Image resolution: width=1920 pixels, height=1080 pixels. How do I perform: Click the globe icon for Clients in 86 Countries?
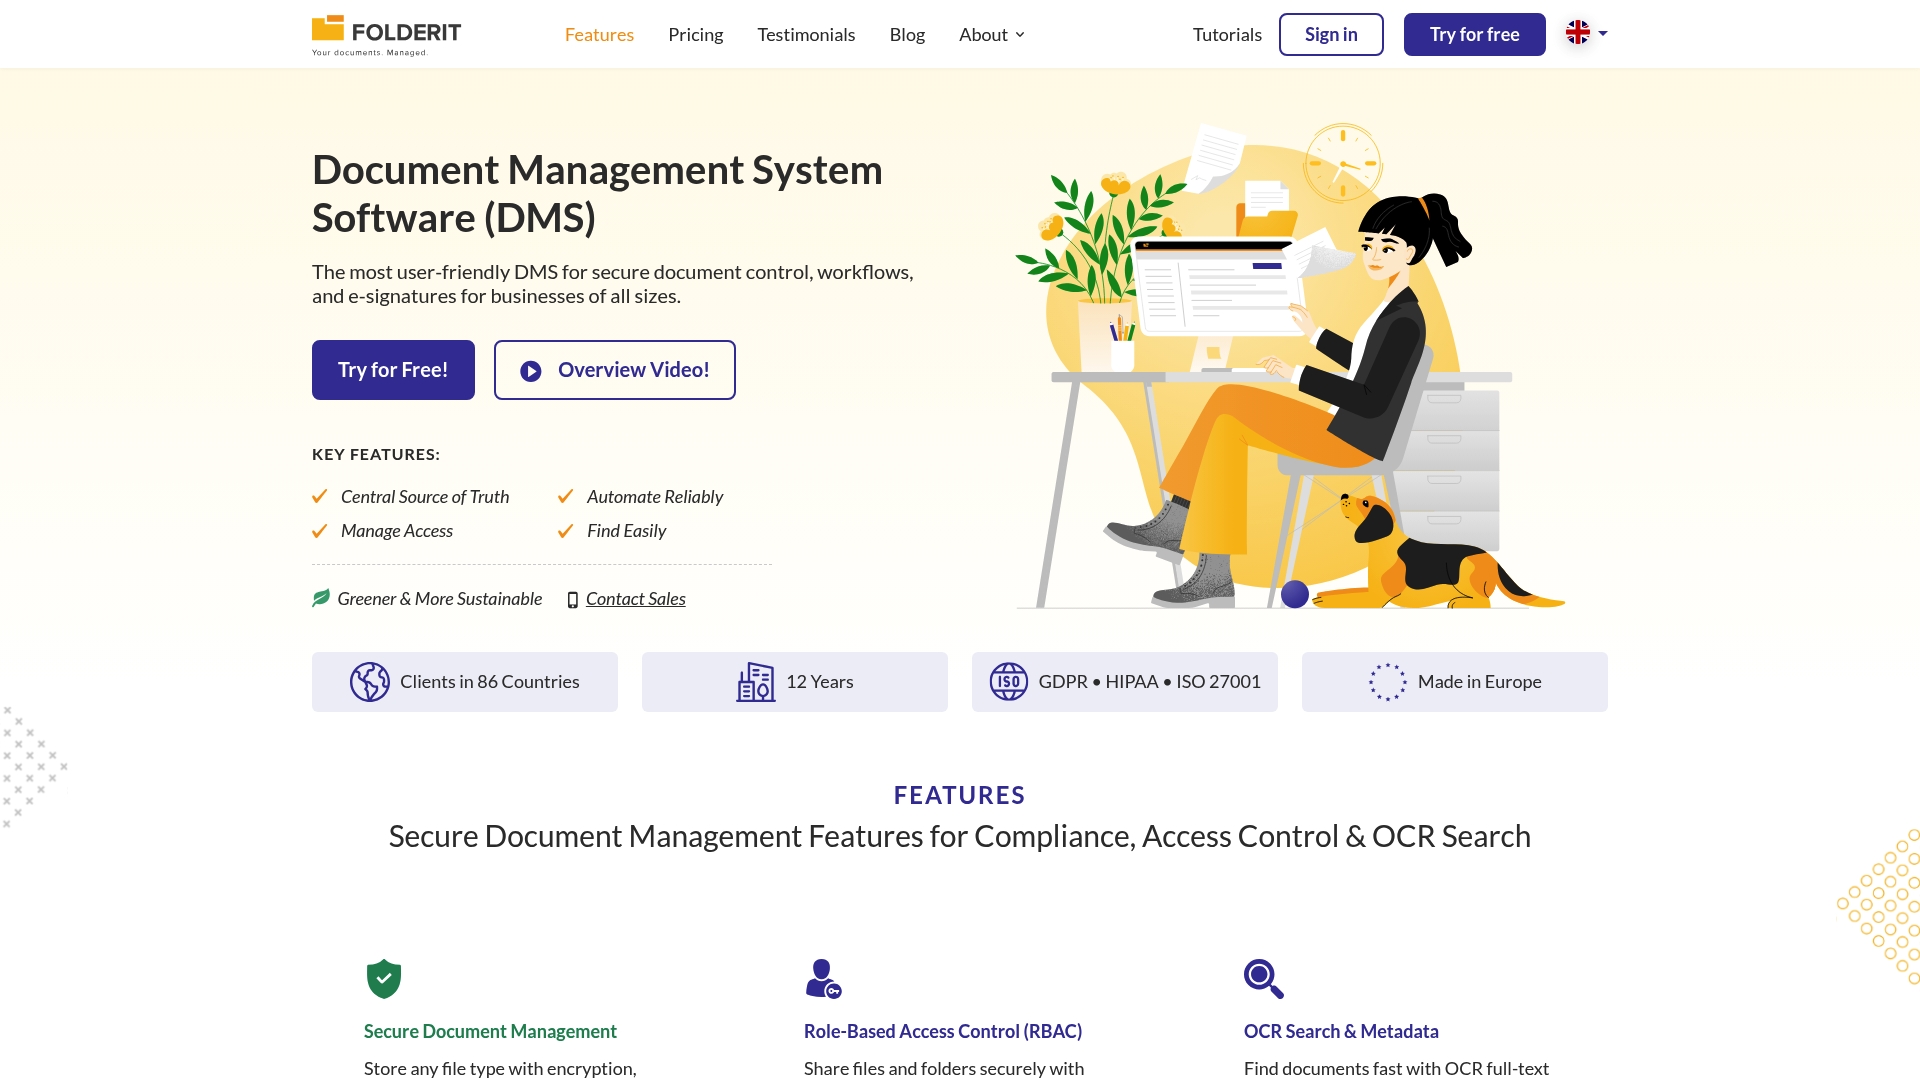(370, 682)
